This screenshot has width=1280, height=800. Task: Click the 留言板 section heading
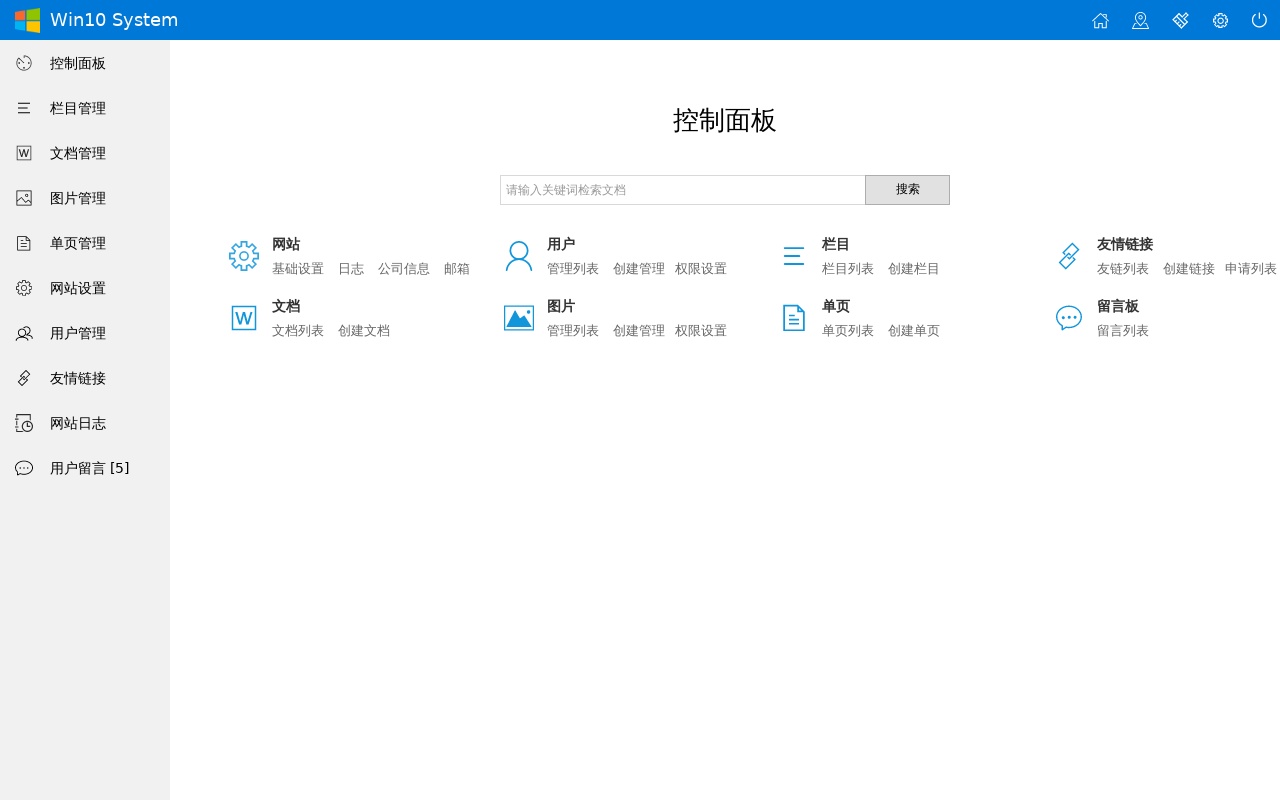1118,306
